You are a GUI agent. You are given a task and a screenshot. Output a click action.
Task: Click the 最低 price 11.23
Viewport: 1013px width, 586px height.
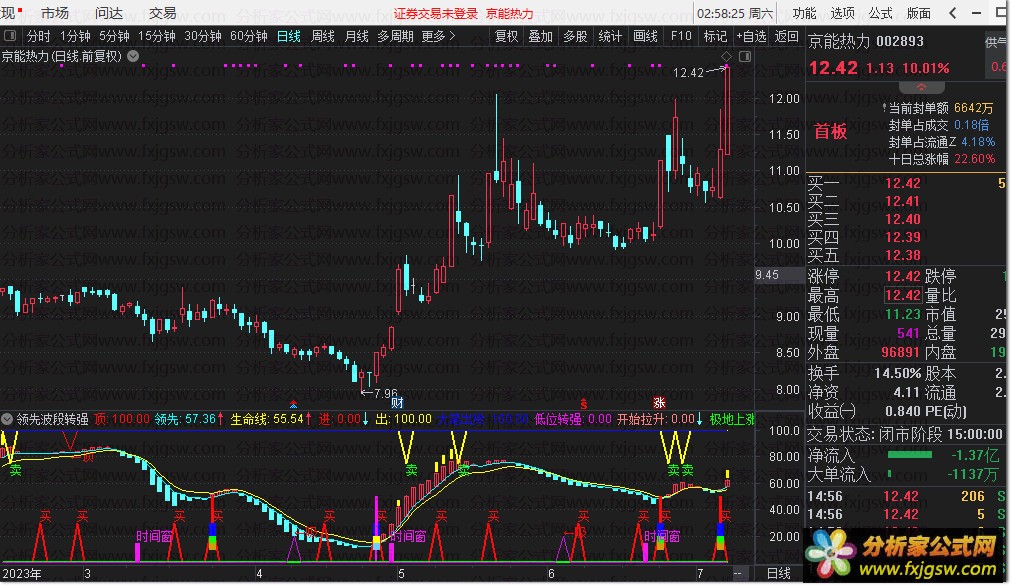click(x=903, y=315)
